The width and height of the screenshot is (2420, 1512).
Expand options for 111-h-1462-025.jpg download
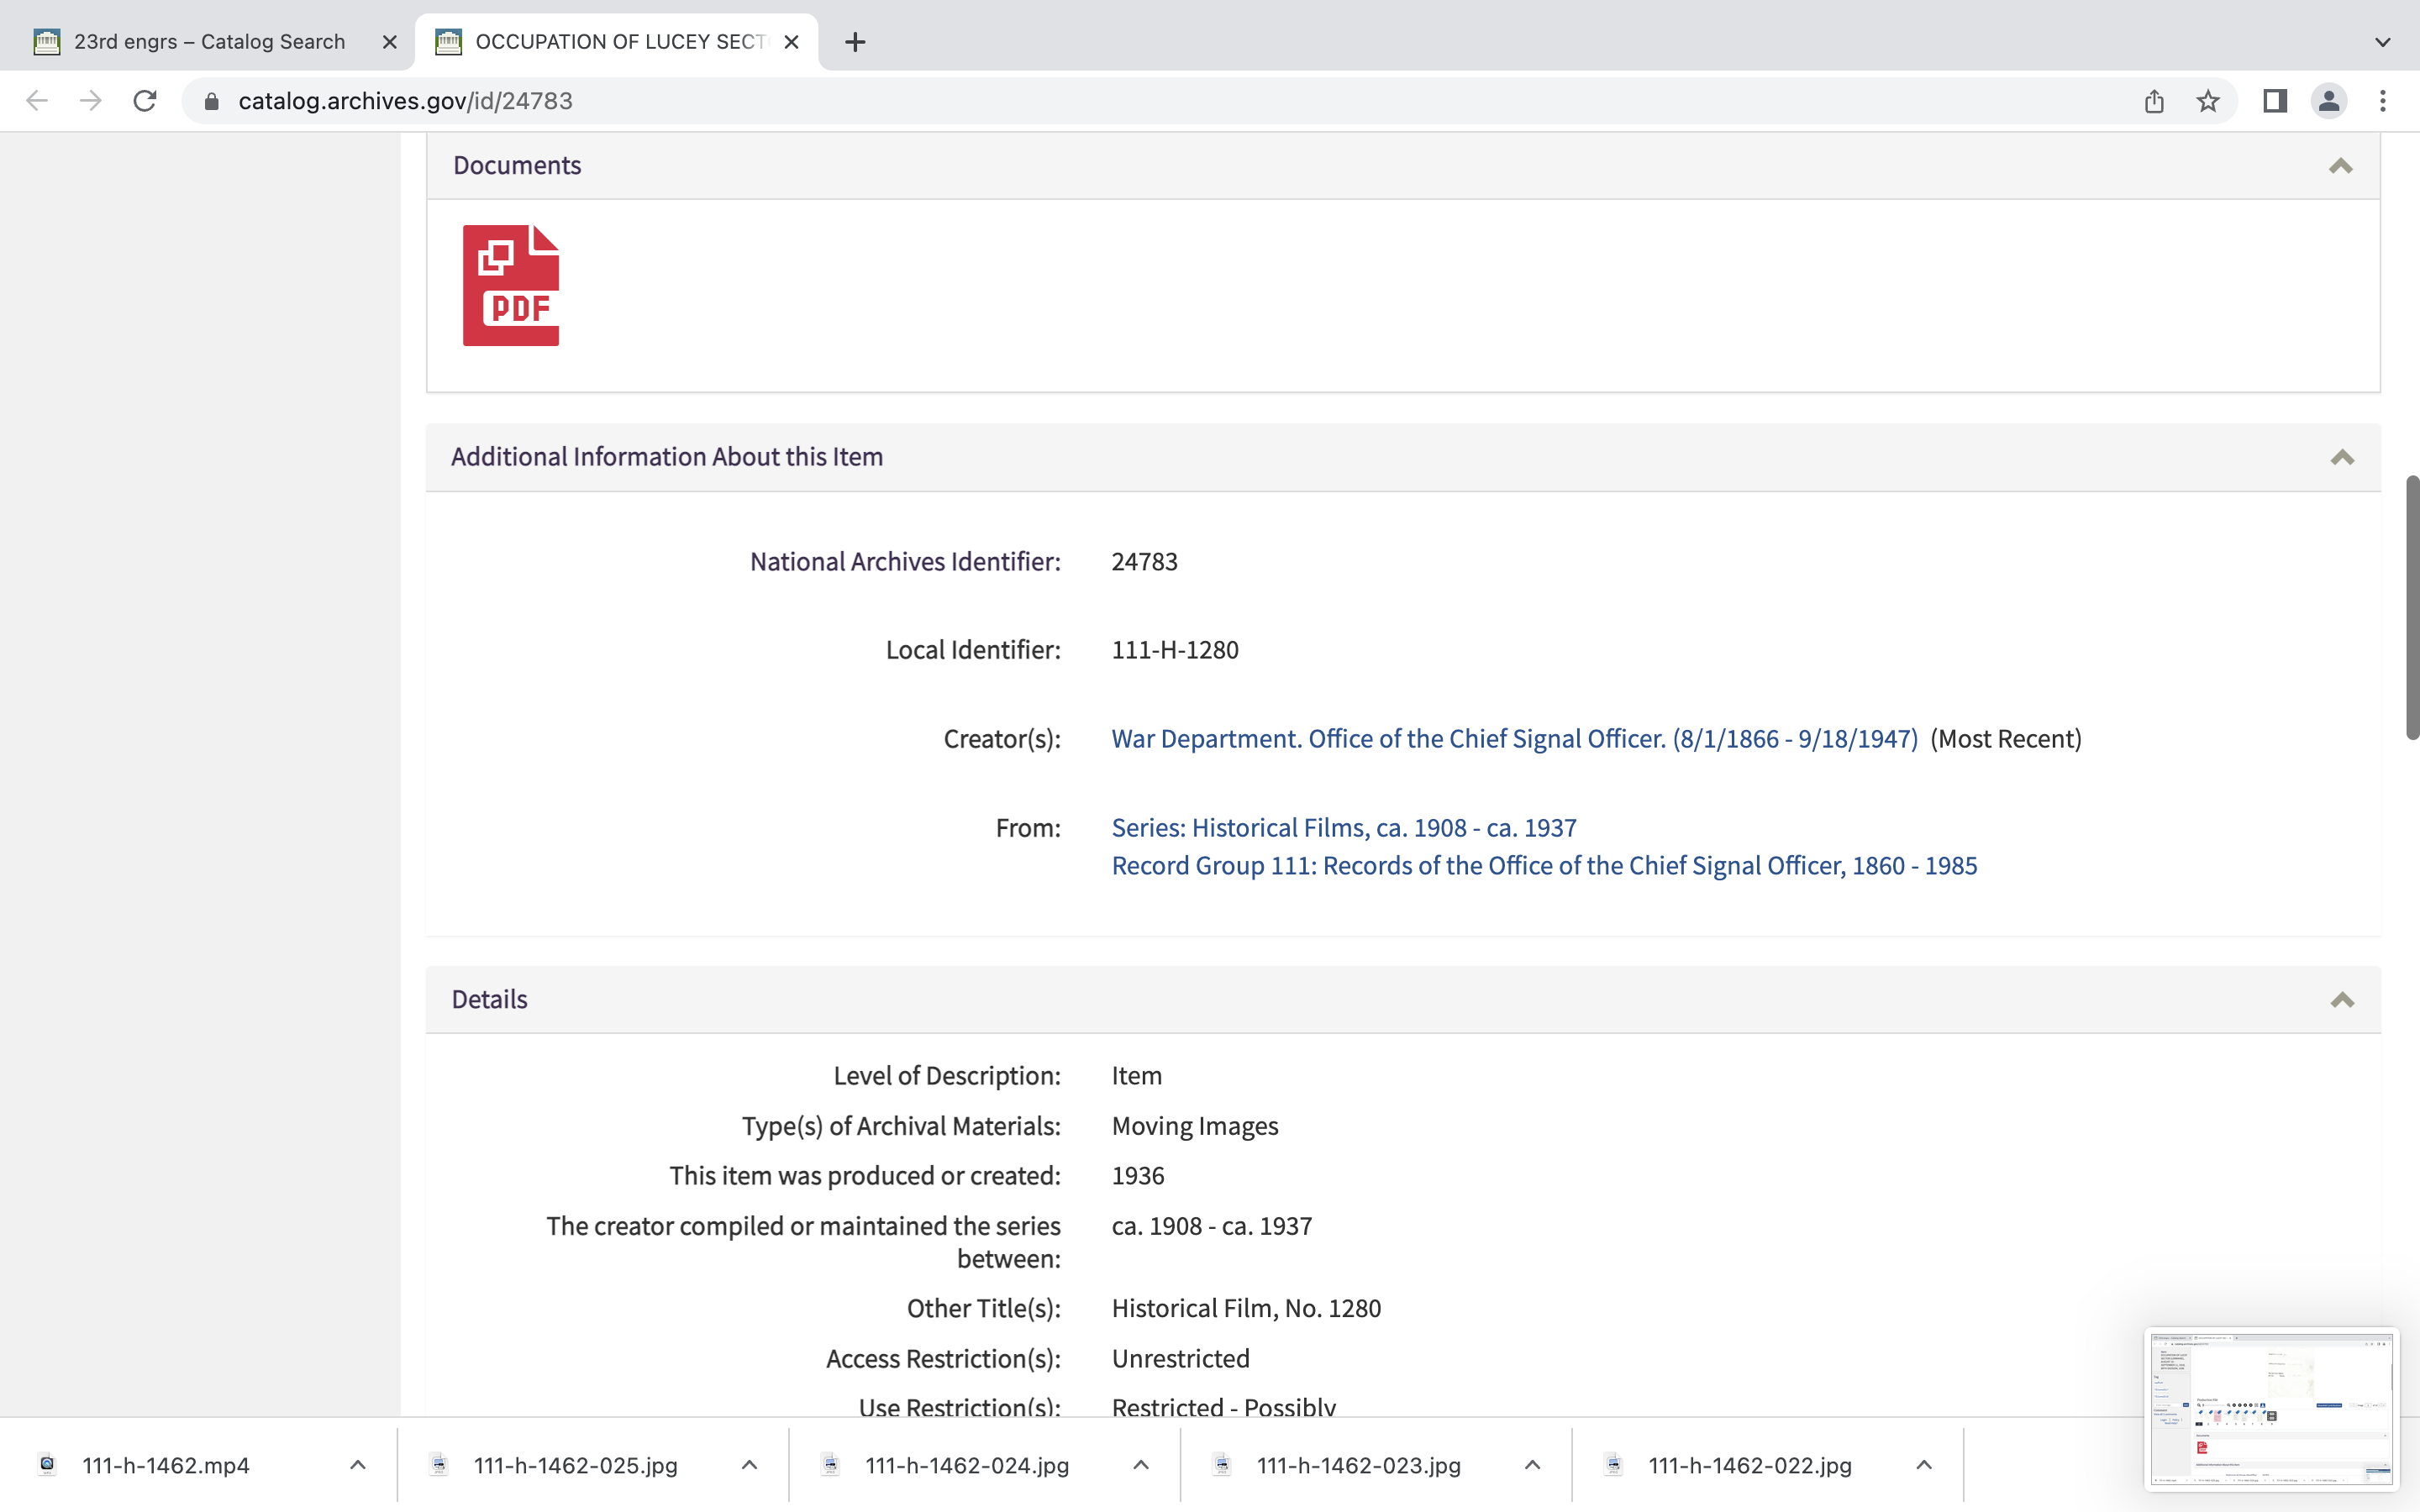[x=749, y=1465]
